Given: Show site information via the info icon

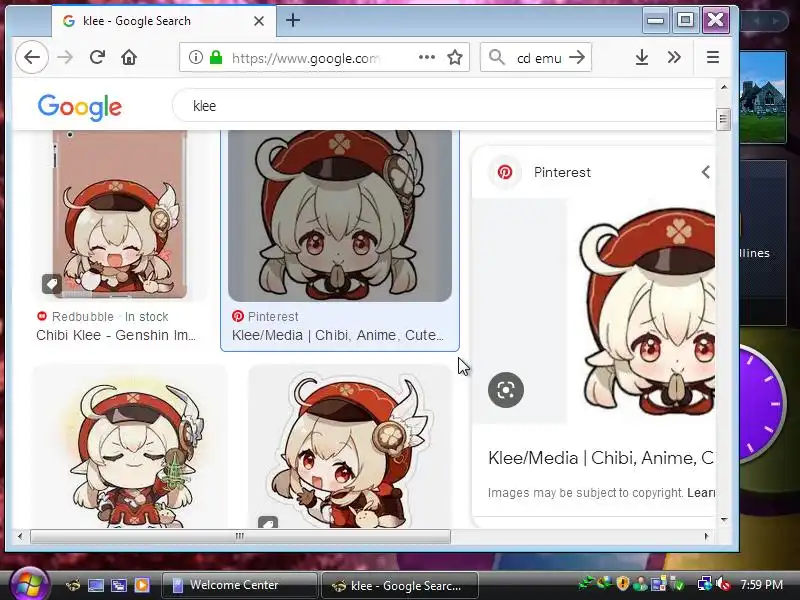Looking at the screenshot, I should [x=195, y=57].
